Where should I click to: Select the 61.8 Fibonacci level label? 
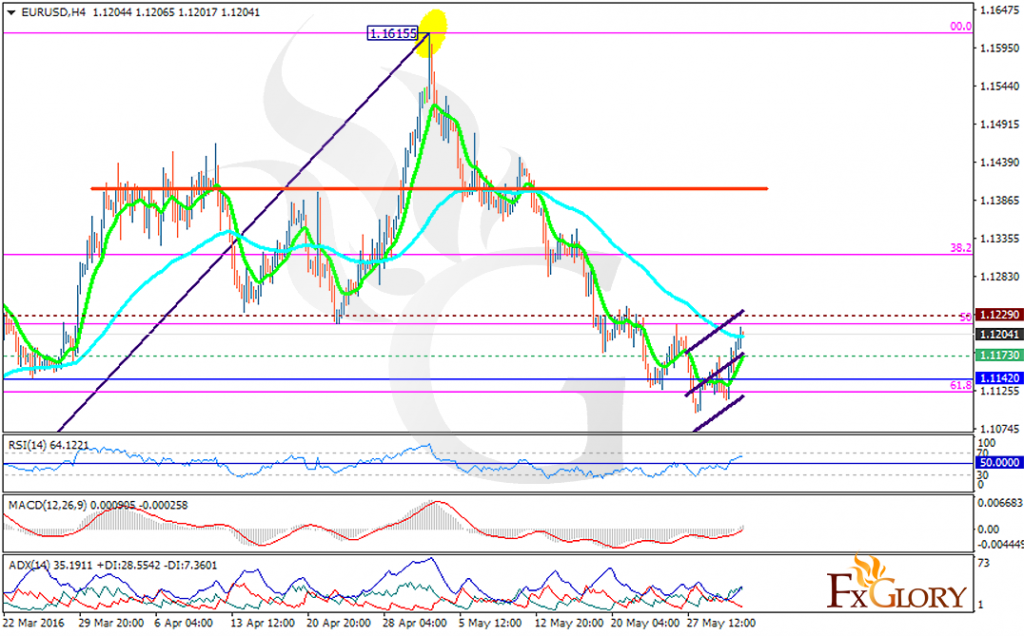961,386
